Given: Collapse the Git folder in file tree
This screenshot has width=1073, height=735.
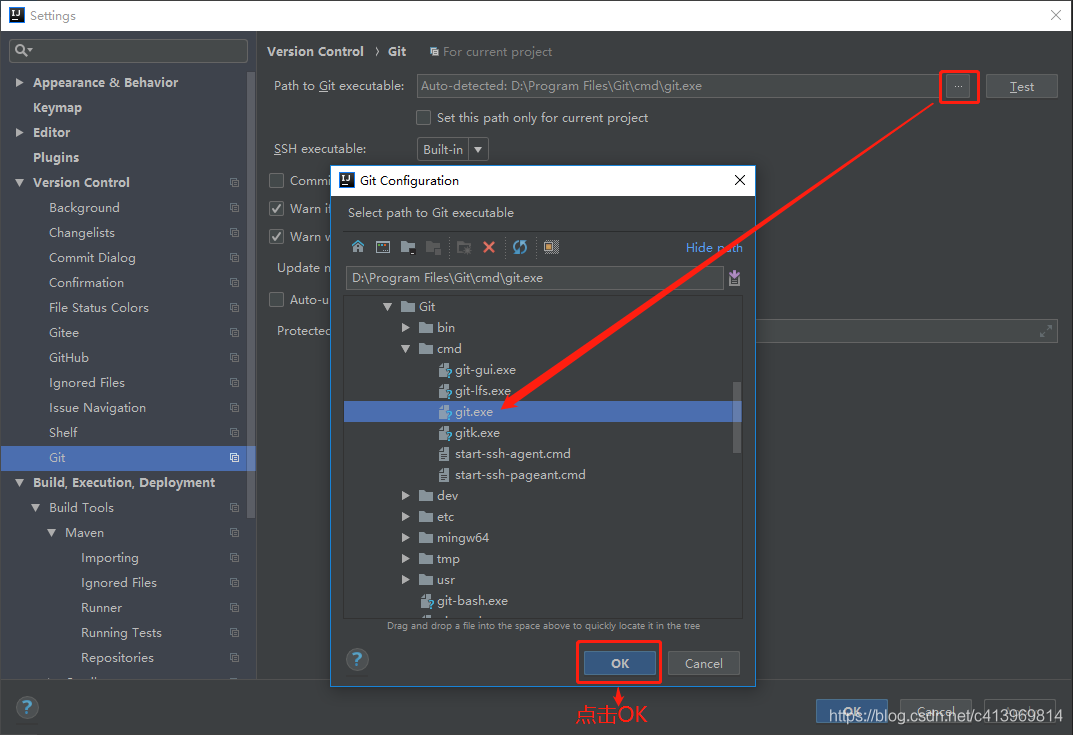Looking at the screenshot, I should (x=387, y=307).
